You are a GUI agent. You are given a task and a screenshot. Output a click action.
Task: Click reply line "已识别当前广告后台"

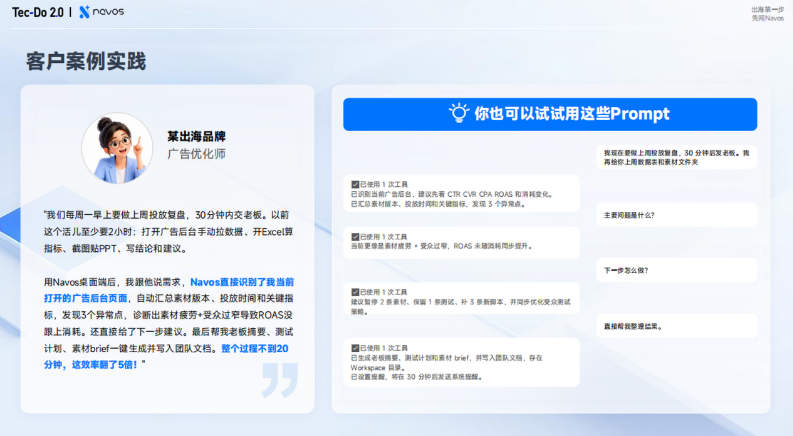tap(452, 194)
